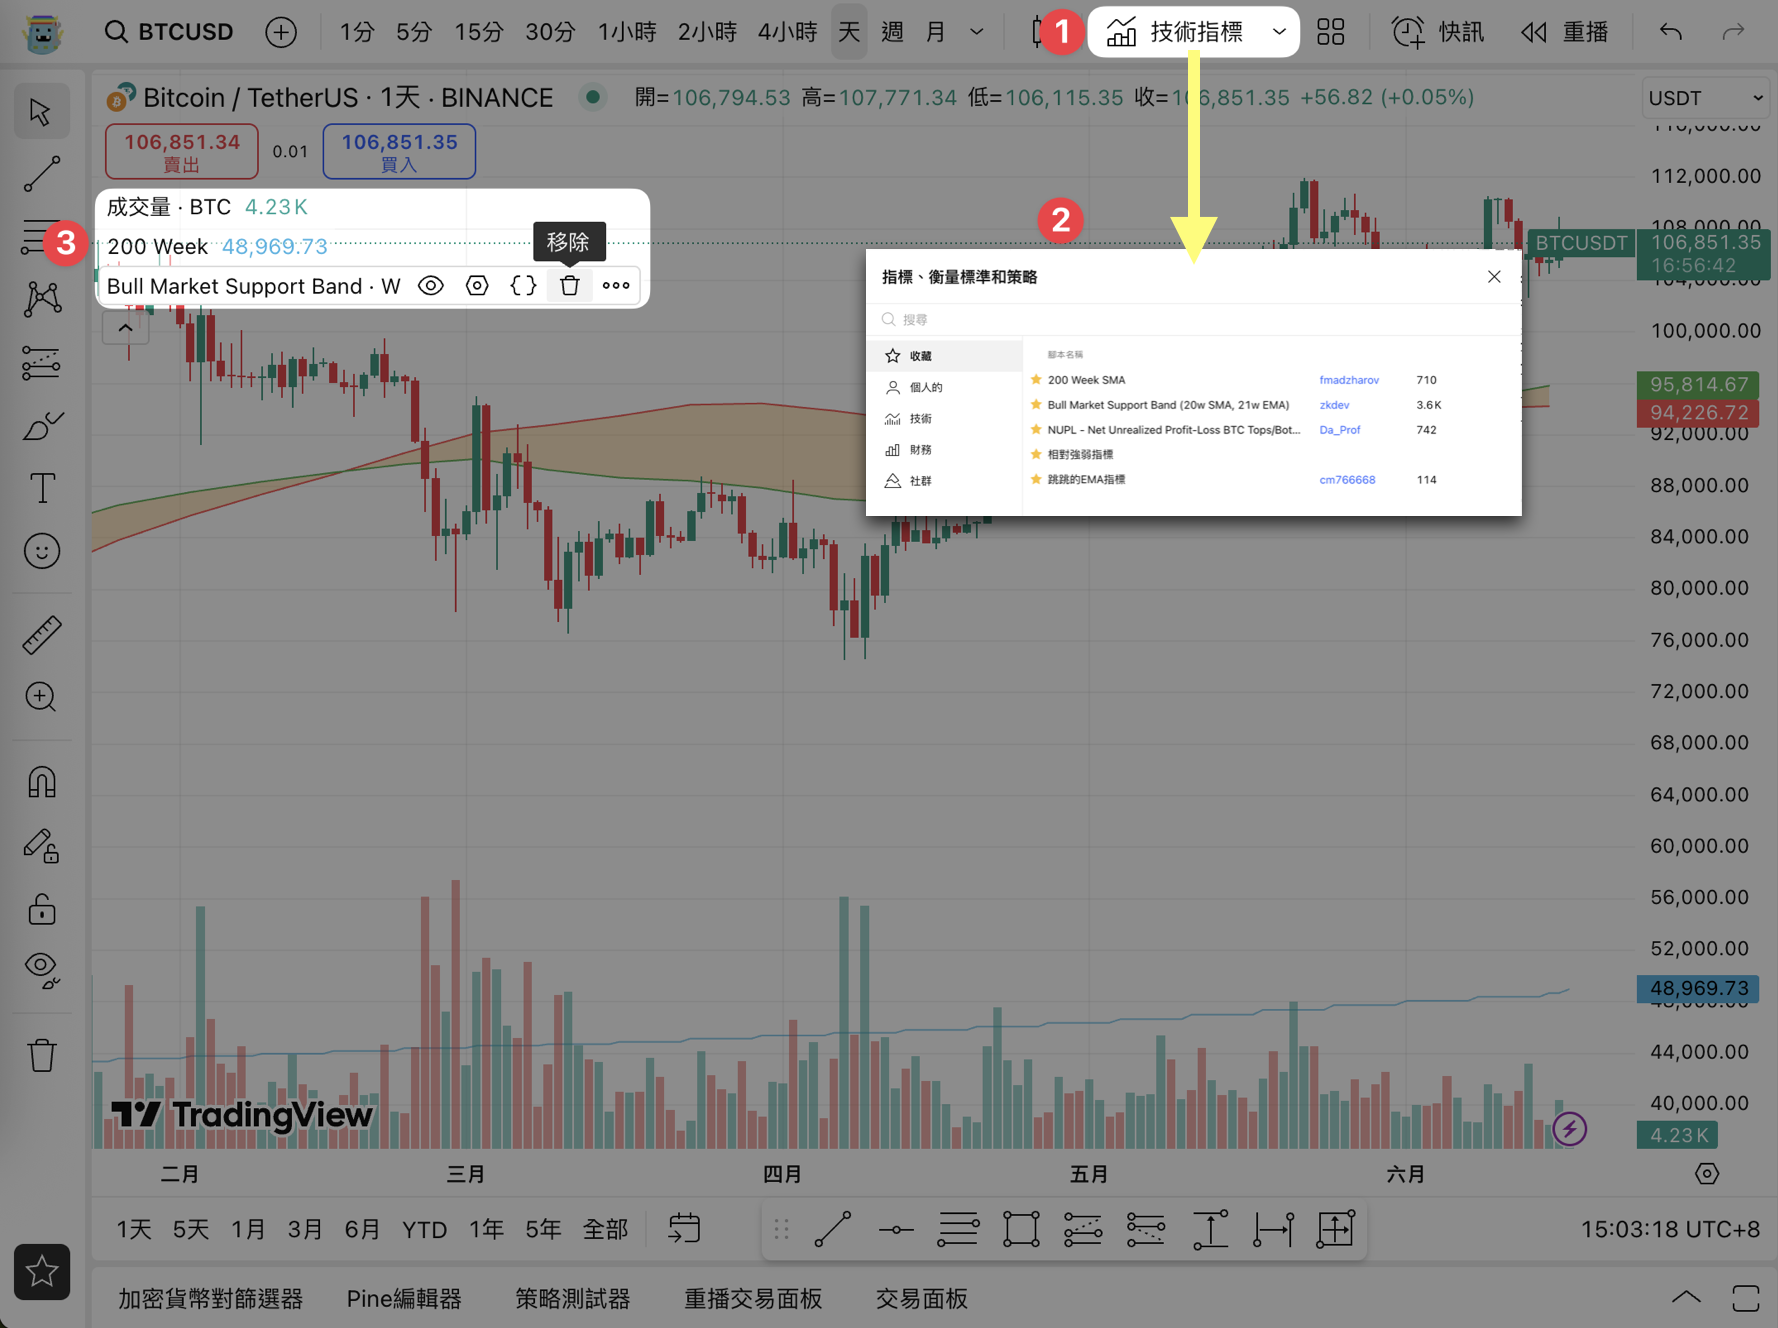Viewport: 1778px width, 1328px height.
Task: Select the Text tool
Action: coord(41,489)
